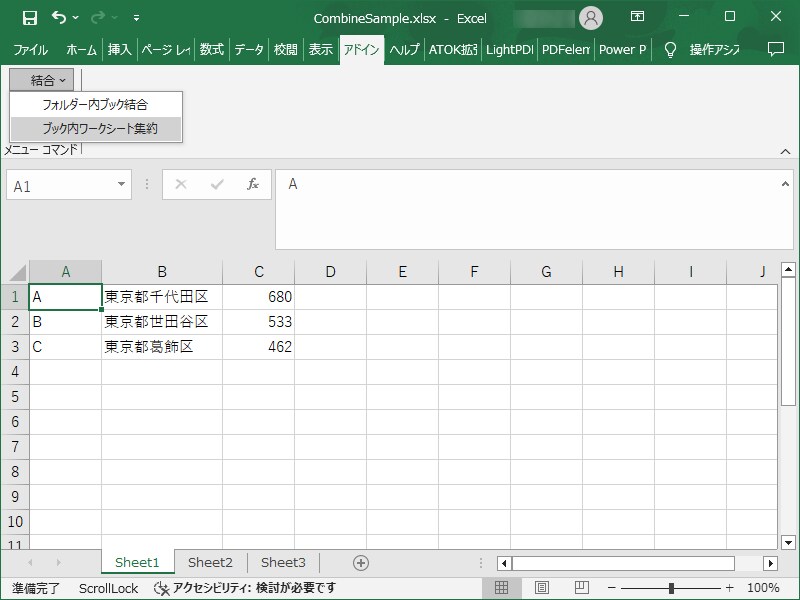800x600 pixels.
Task: Click horizontal scrollbar left arrow
Action: point(504,563)
